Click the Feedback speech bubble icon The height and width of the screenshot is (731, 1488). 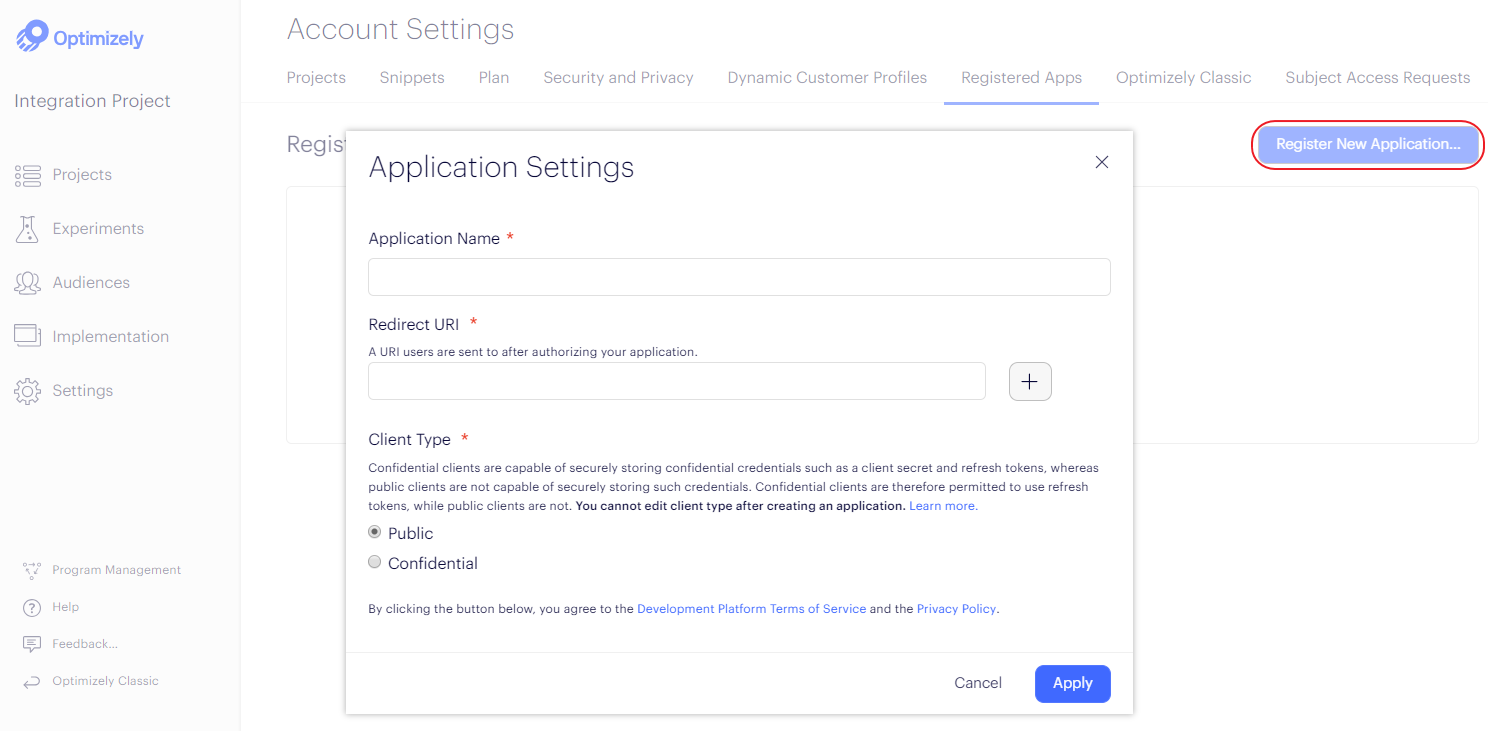(x=32, y=644)
